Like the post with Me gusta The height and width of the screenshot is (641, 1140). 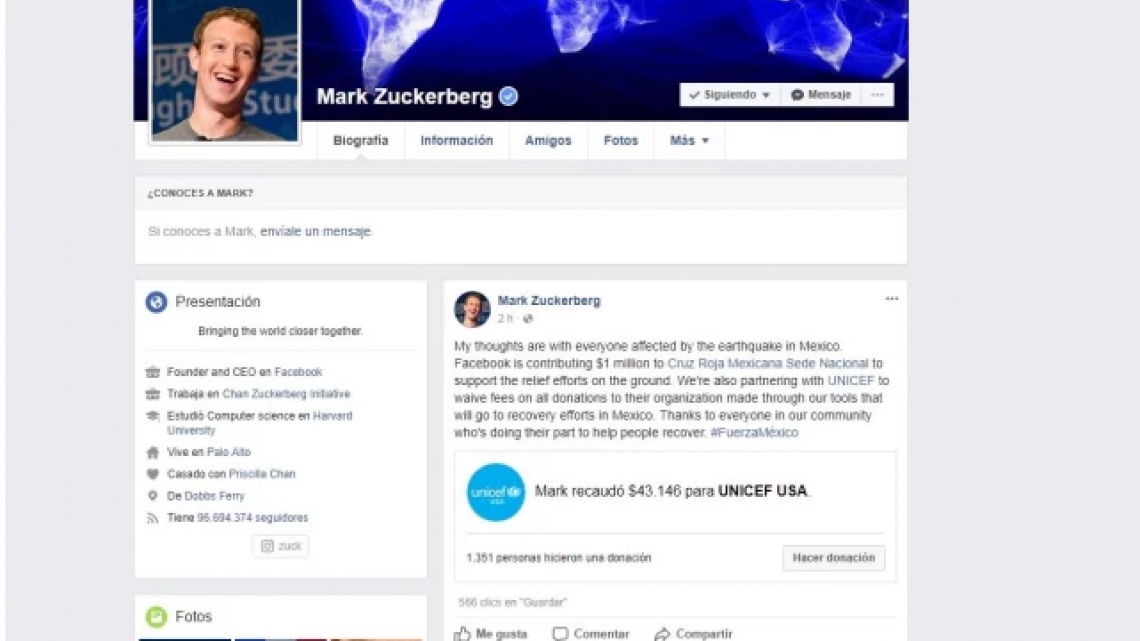491,634
